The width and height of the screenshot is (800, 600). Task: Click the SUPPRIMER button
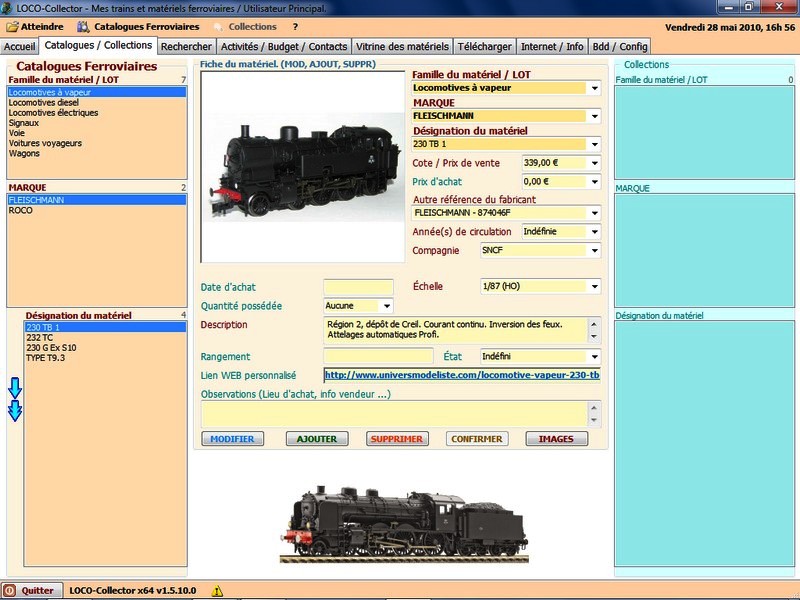[397, 439]
